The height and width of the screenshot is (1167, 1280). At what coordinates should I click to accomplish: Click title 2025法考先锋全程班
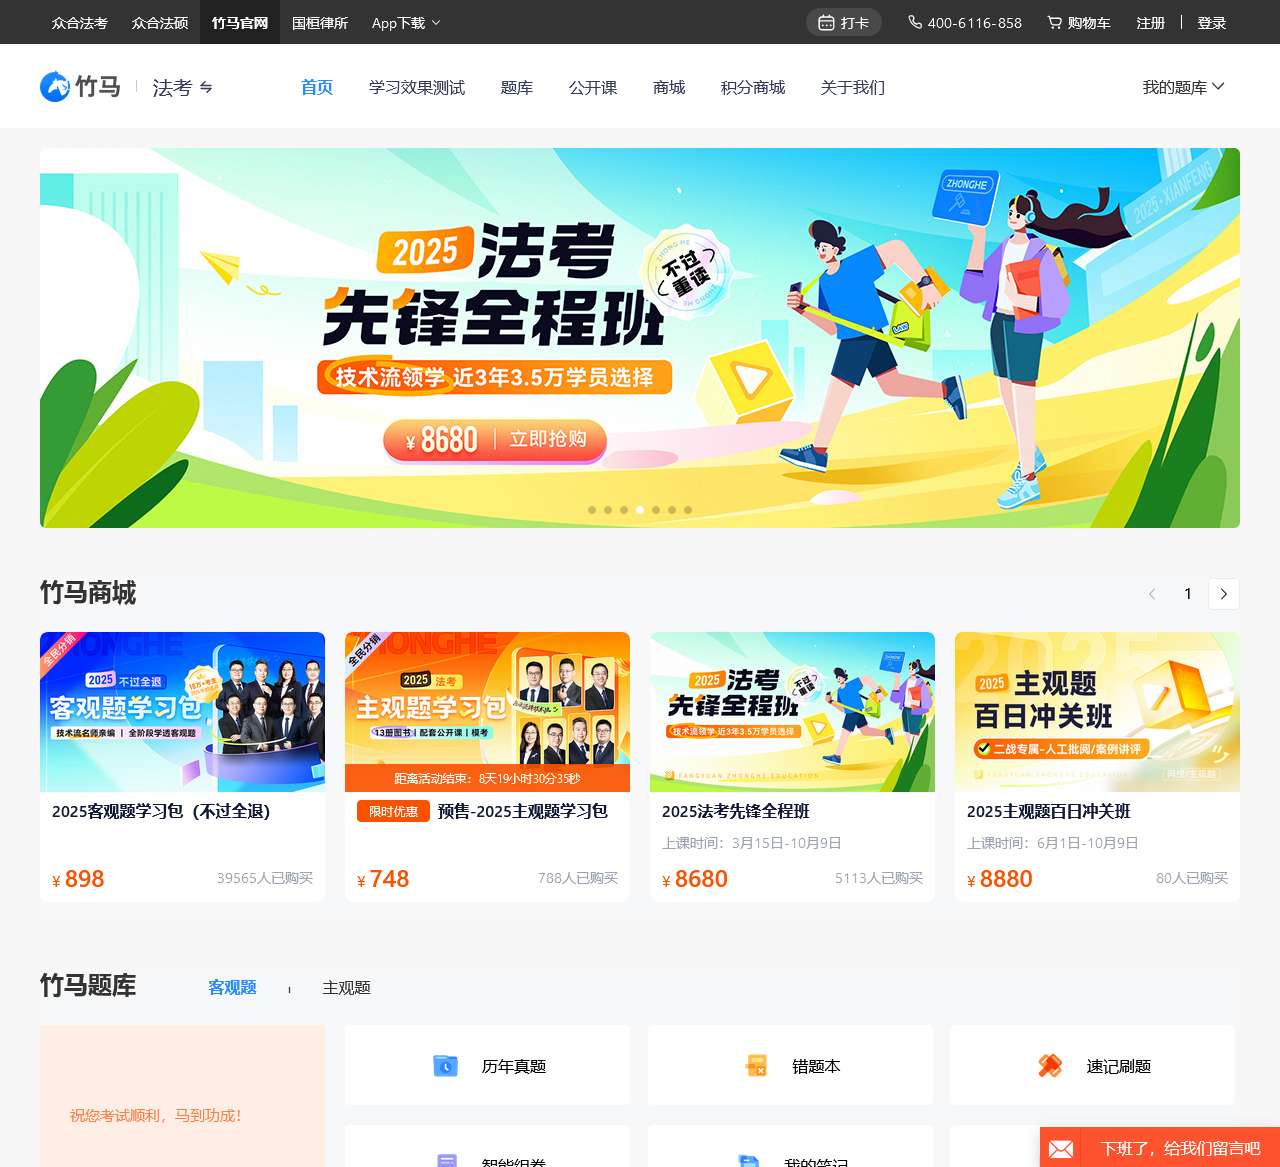pyautogui.click(x=736, y=811)
